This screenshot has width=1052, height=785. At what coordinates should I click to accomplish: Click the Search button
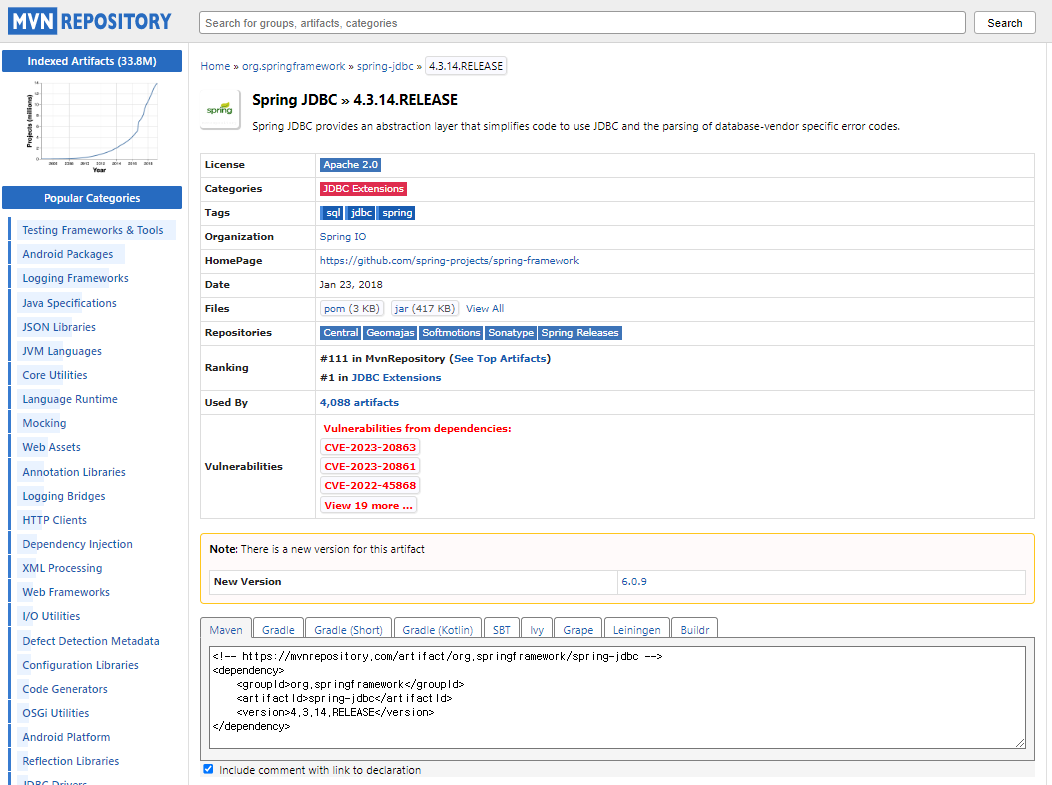tap(1004, 23)
